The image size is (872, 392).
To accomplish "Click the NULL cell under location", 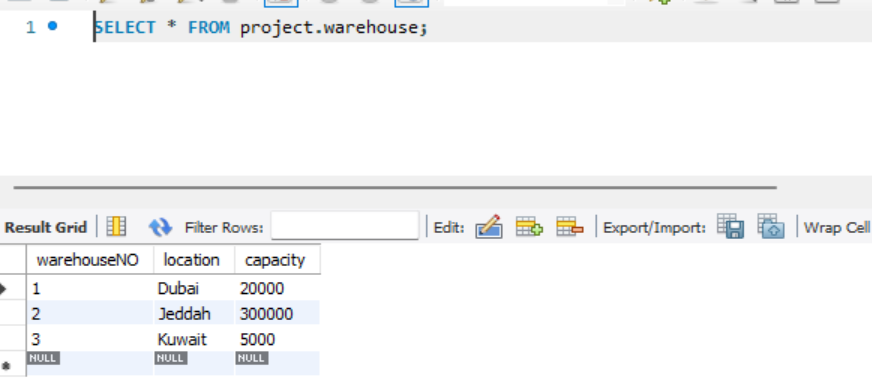I will pos(194,363).
